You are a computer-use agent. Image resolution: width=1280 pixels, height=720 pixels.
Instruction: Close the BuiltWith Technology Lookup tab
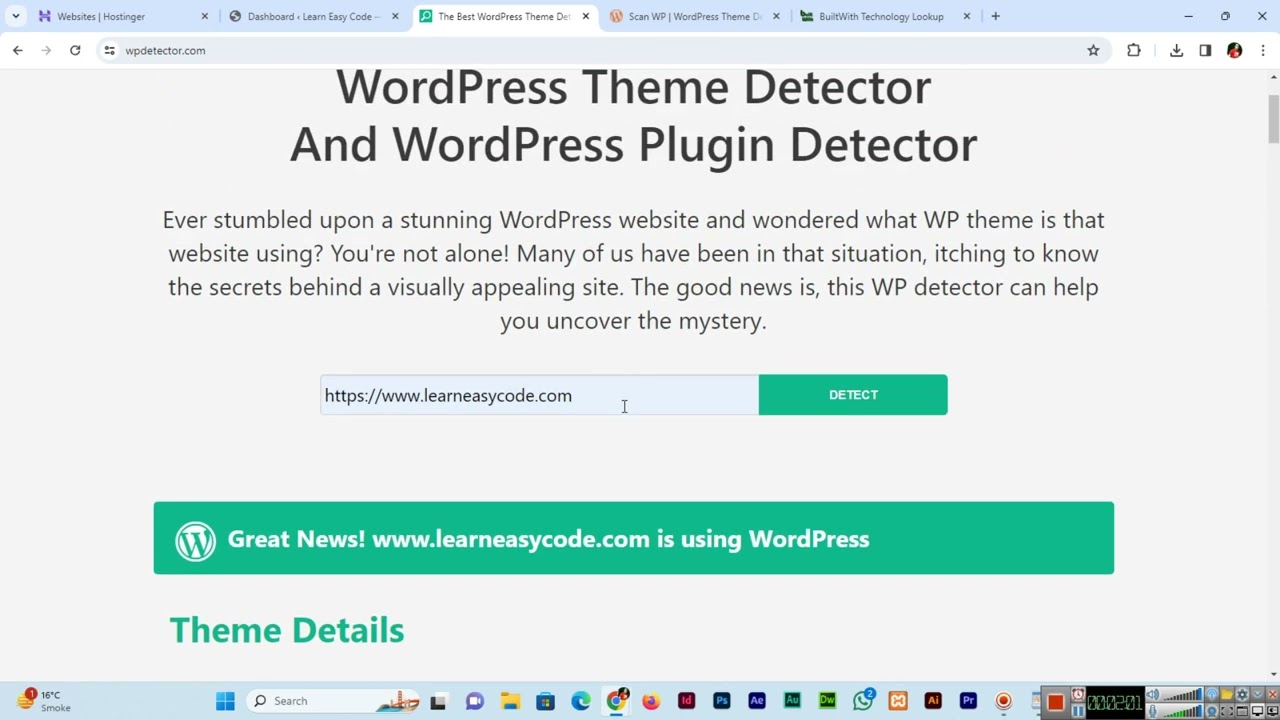pos(967,16)
